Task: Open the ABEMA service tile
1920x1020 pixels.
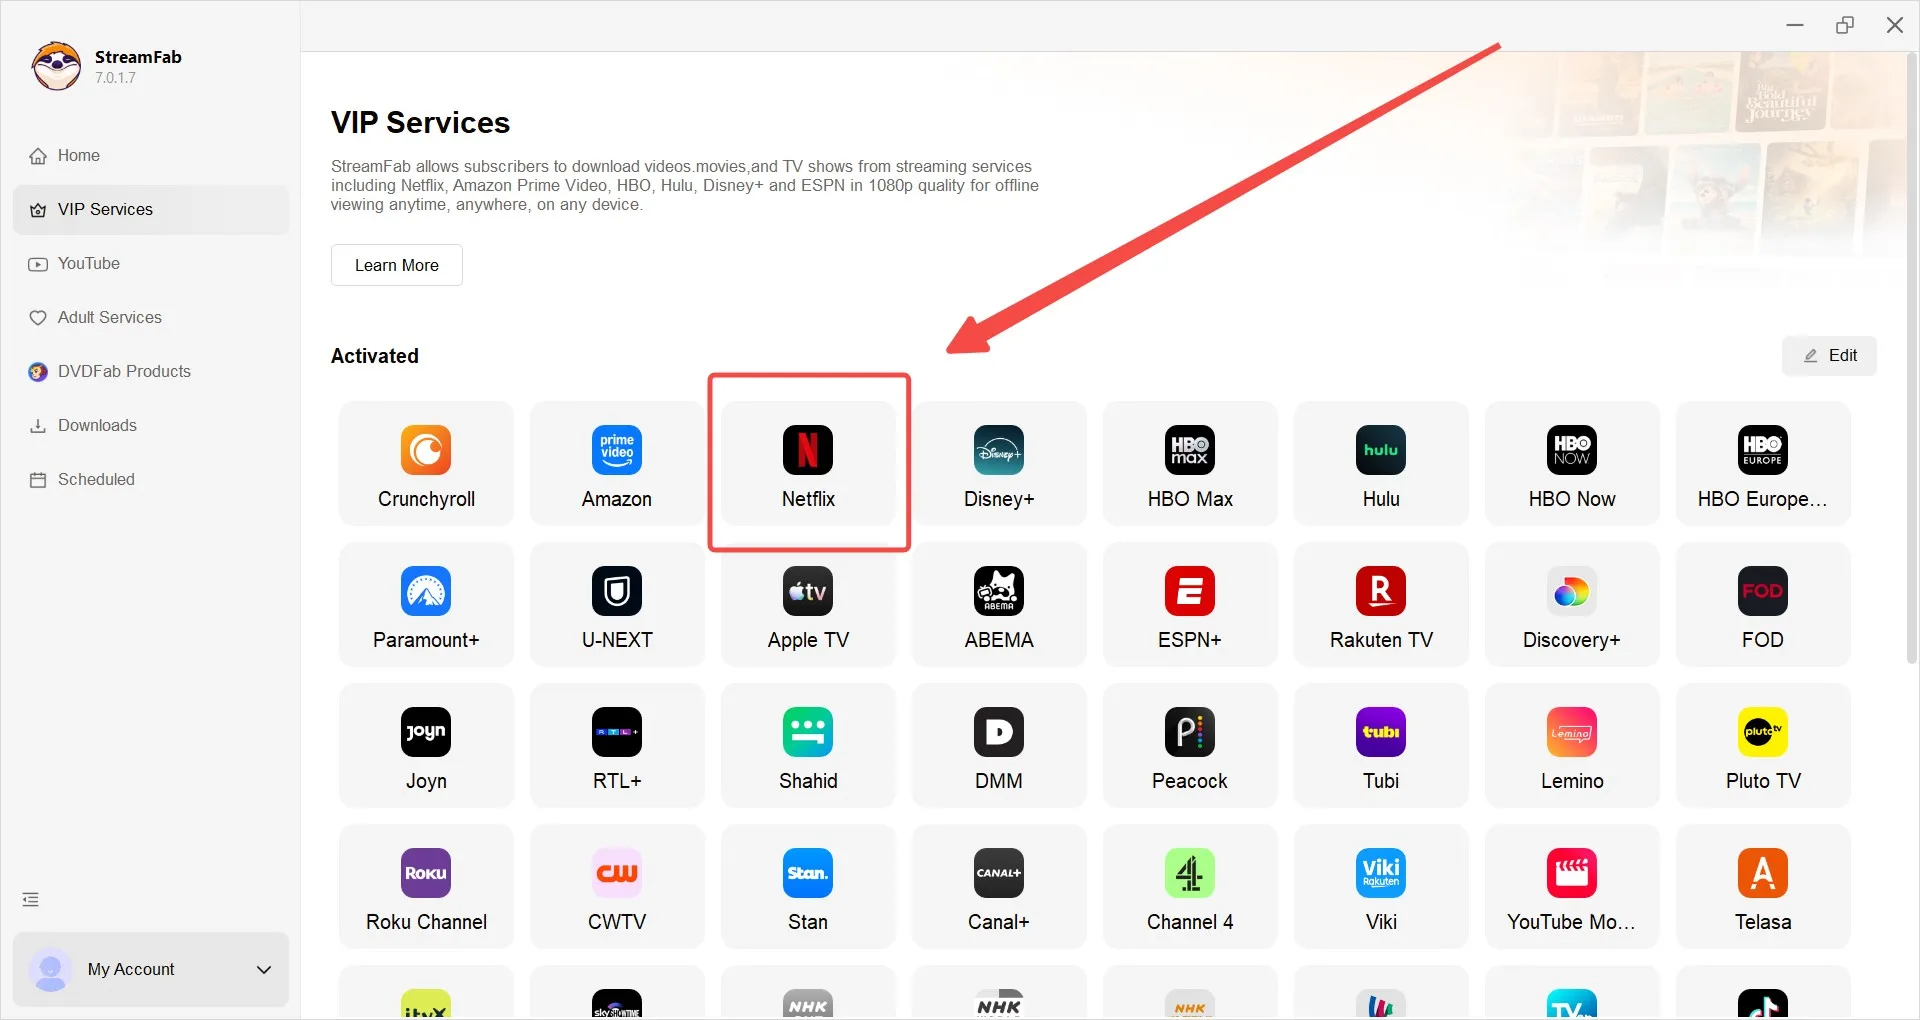Action: click(x=999, y=605)
